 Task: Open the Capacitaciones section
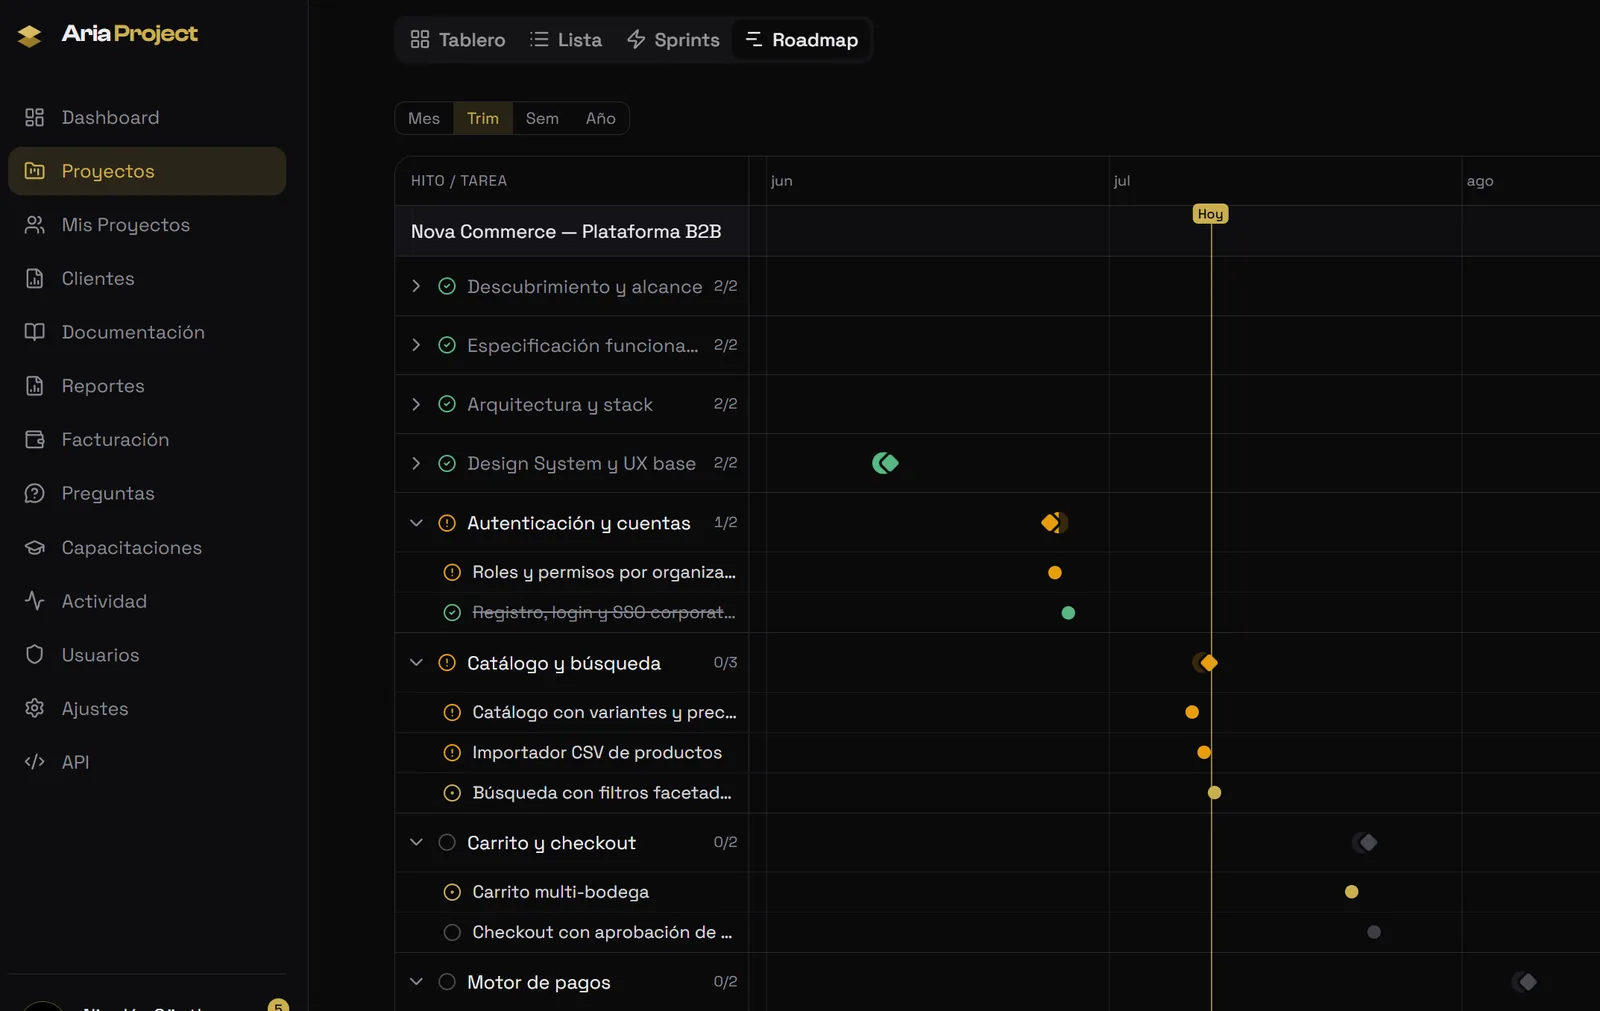147,548
